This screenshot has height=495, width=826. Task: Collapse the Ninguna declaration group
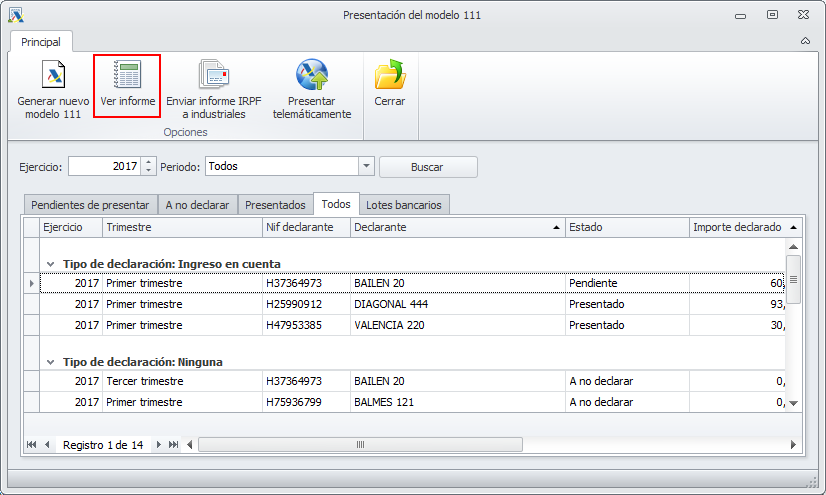(50, 362)
